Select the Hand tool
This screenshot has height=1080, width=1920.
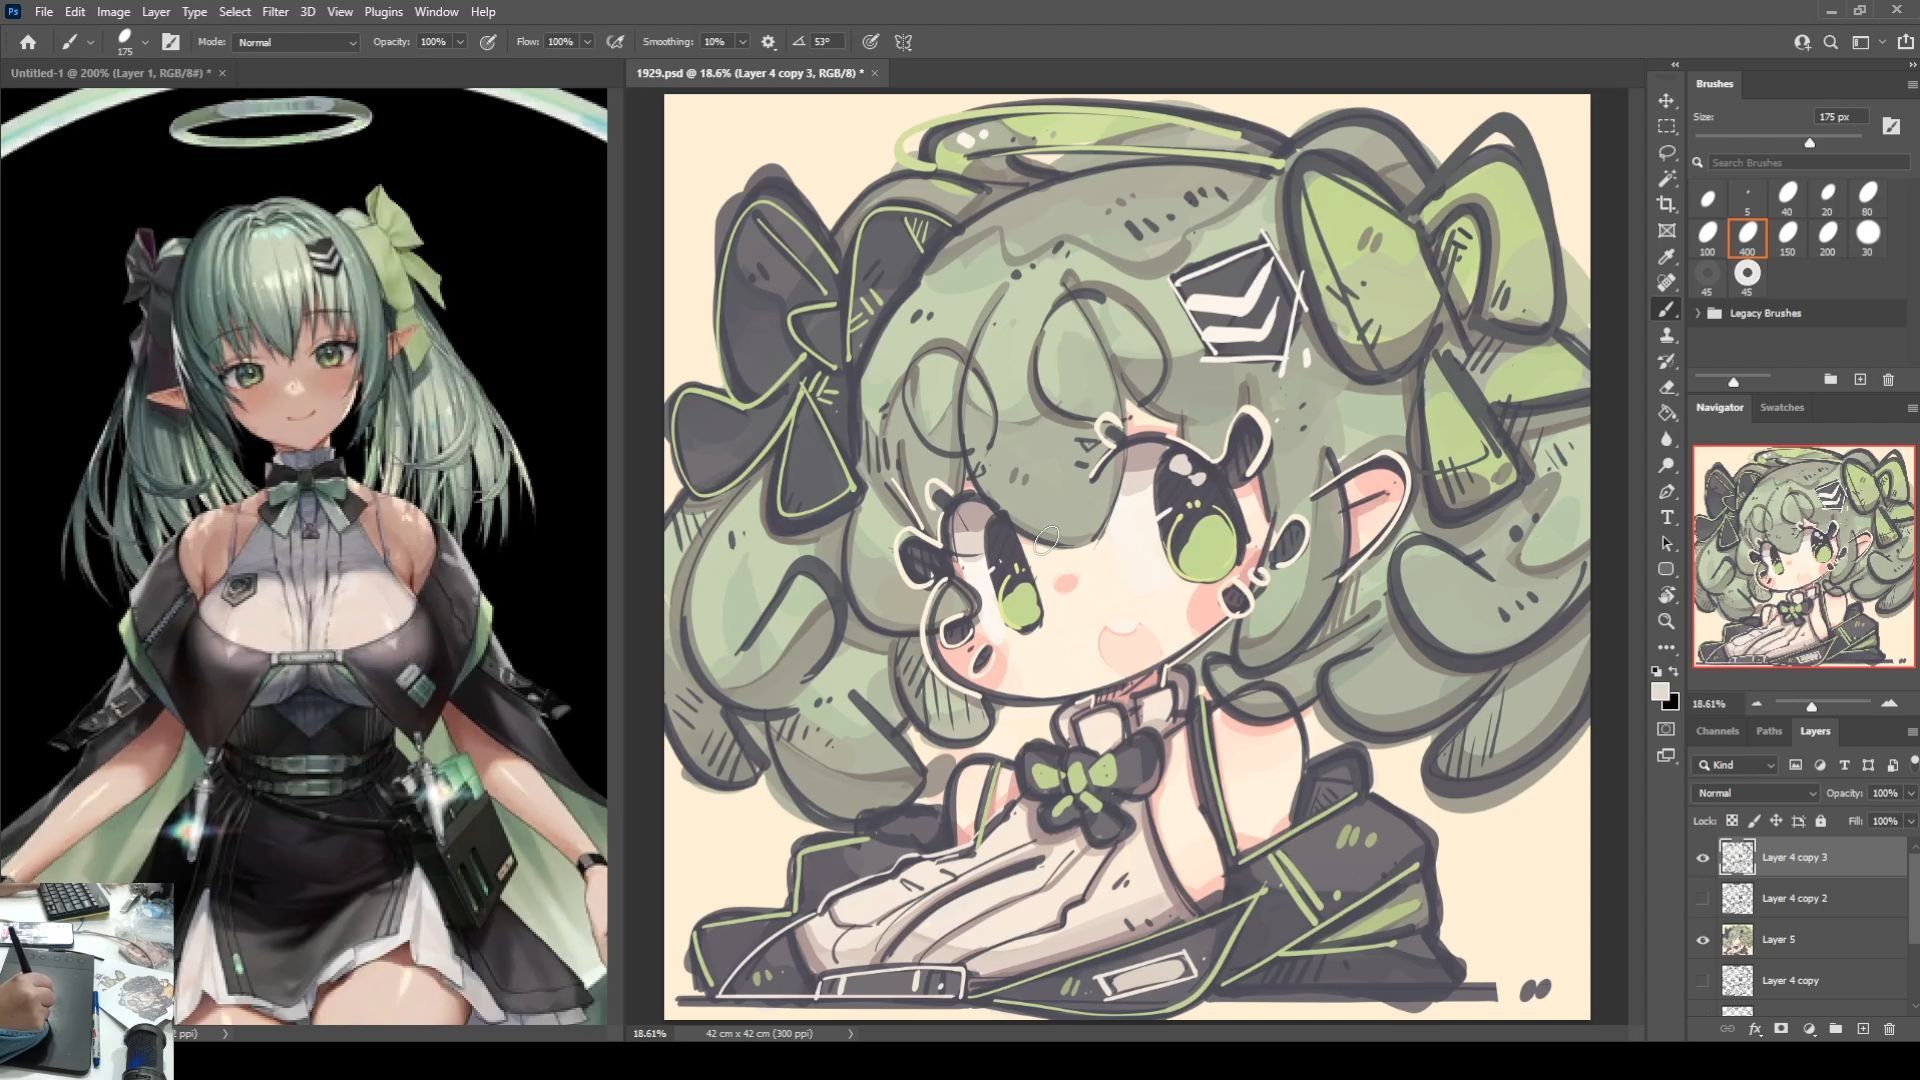click(x=1666, y=596)
